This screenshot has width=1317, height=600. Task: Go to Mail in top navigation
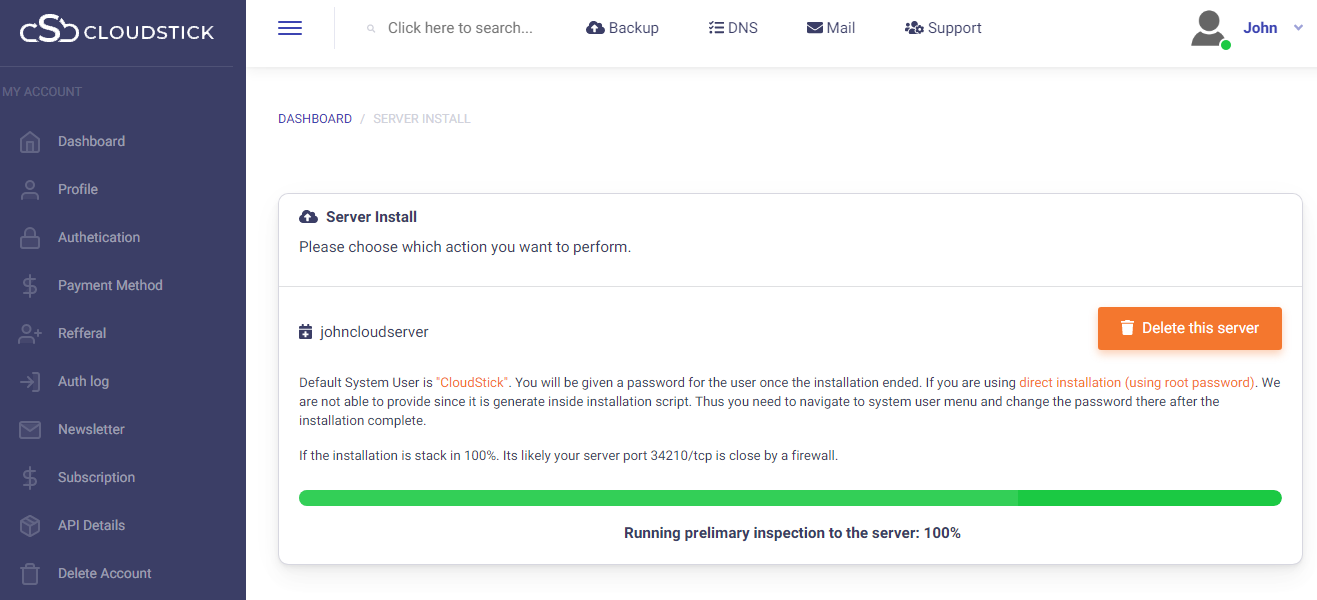[830, 28]
